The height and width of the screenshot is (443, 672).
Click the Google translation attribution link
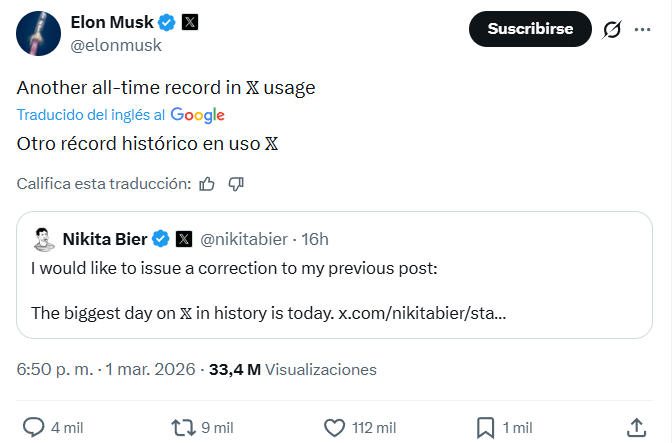pos(197,114)
